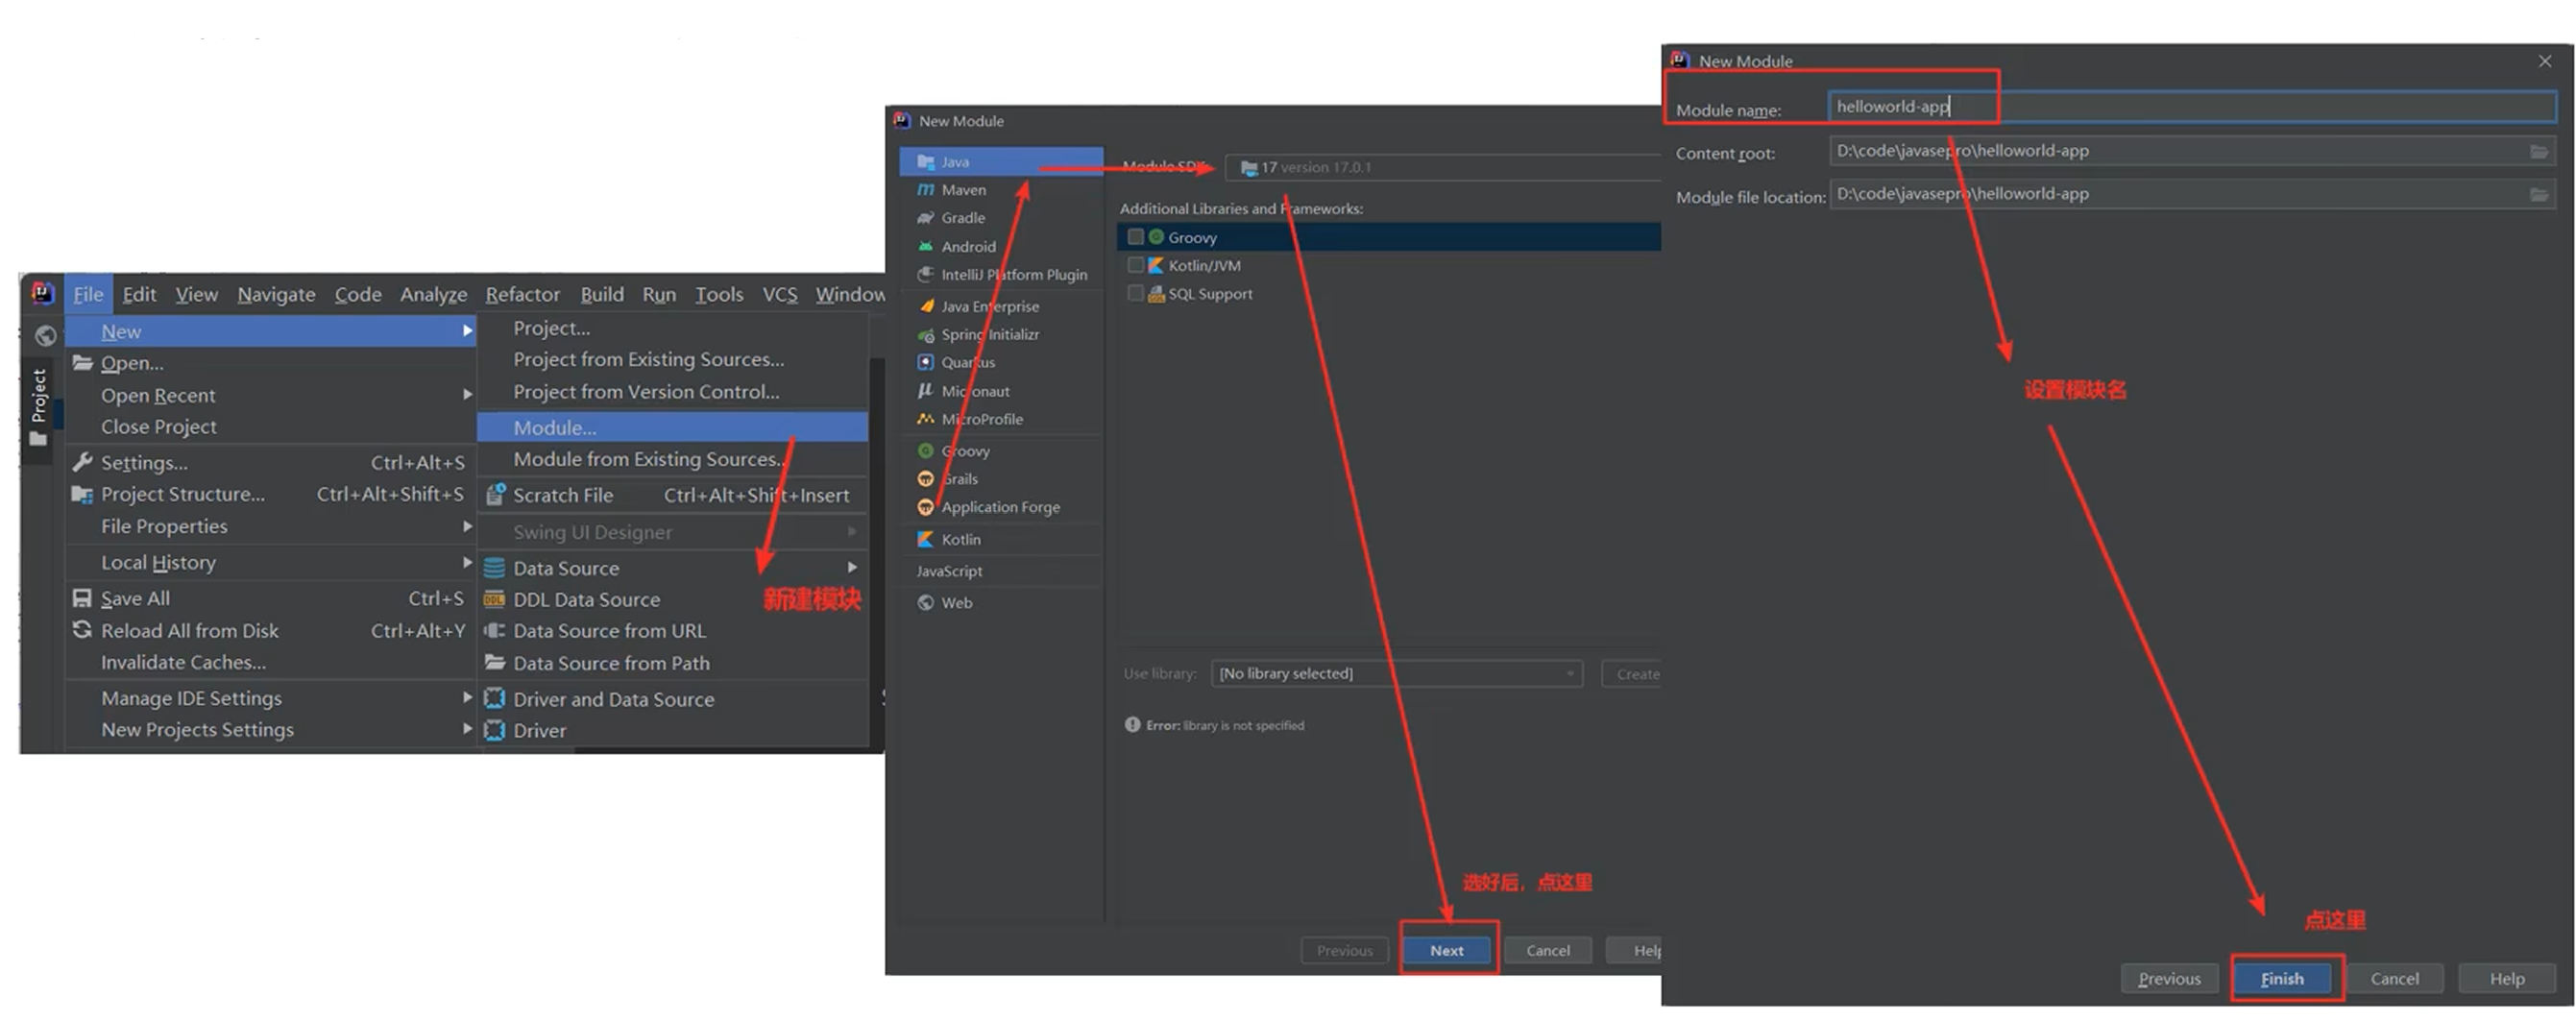Open the Build menu

coord(602,294)
